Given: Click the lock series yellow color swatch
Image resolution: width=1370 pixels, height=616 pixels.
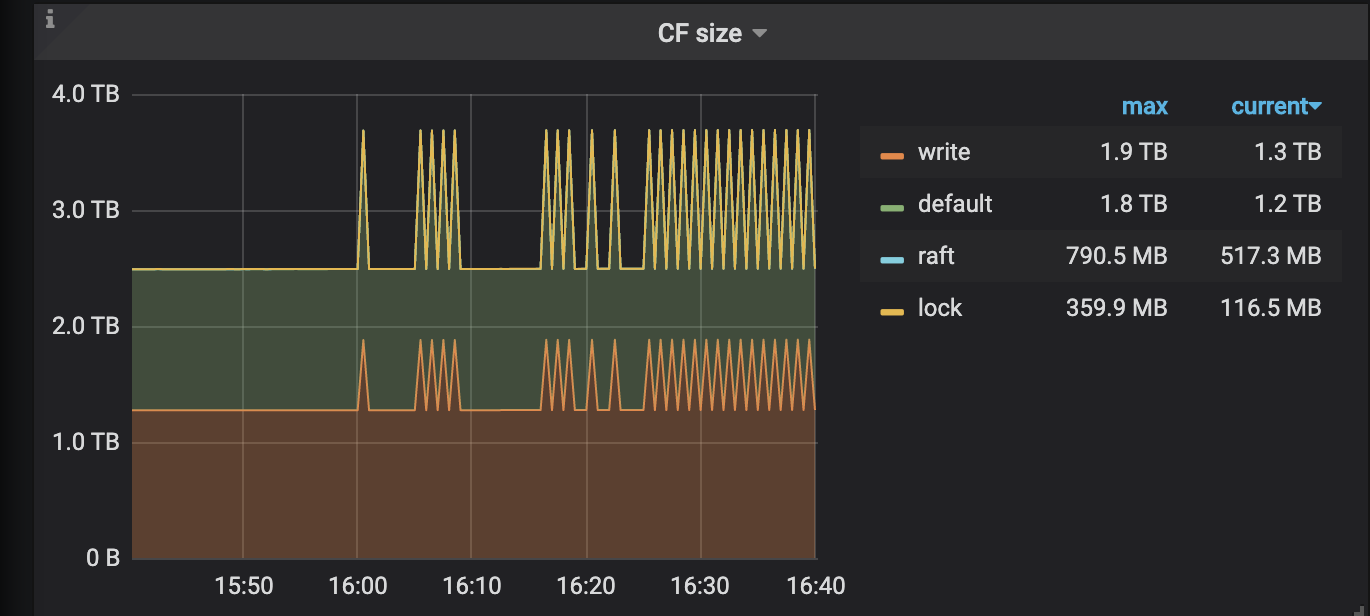Looking at the screenshot, I should [892, 310].
